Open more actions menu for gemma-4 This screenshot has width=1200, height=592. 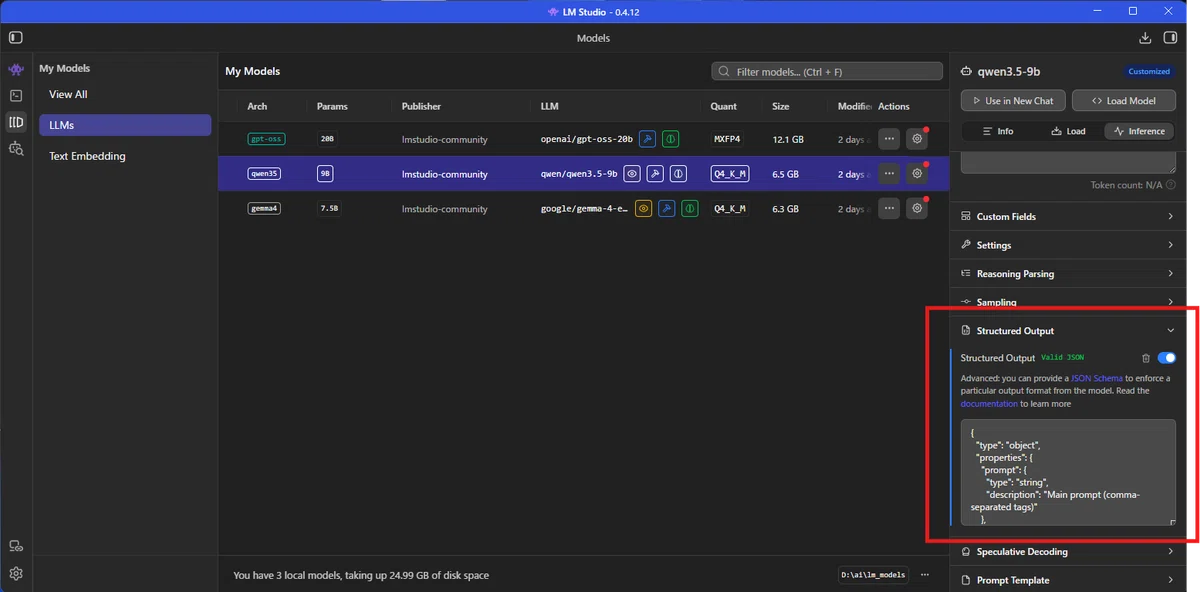(889, 209)
